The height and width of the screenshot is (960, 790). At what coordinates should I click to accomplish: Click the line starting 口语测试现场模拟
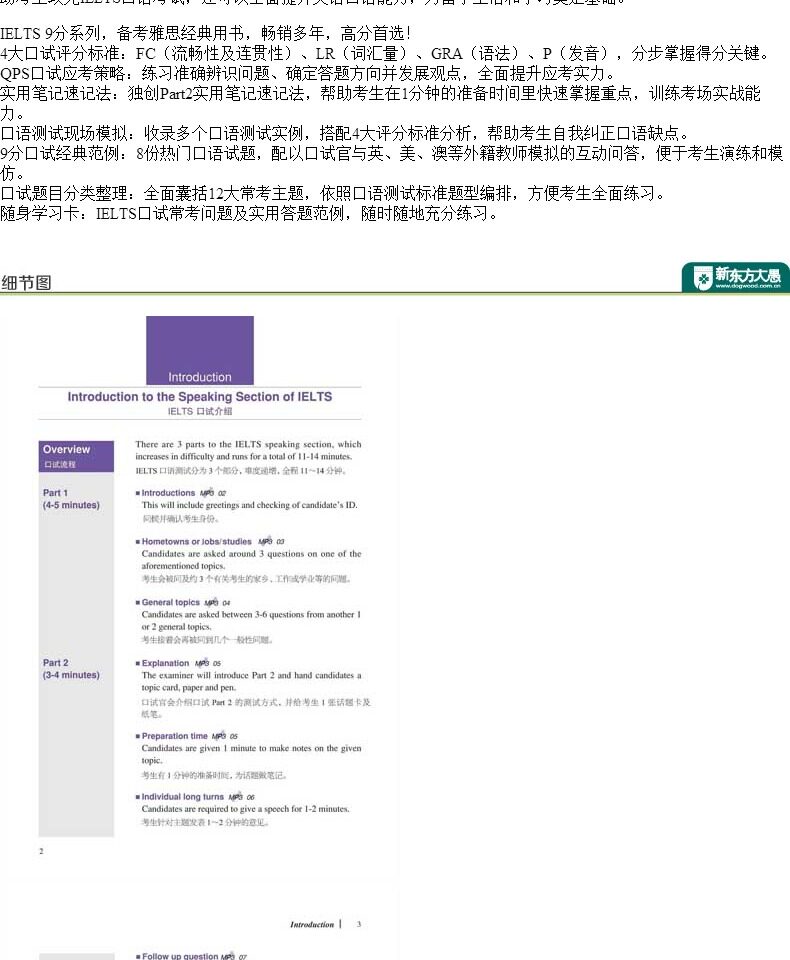[347, 133]
